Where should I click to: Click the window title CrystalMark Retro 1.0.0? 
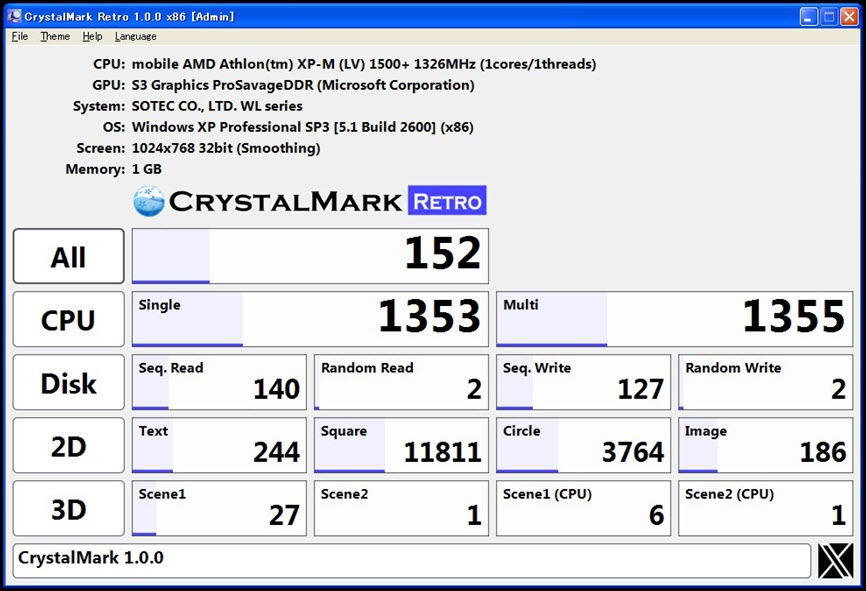pyautogui.click(x=129, y=17)
